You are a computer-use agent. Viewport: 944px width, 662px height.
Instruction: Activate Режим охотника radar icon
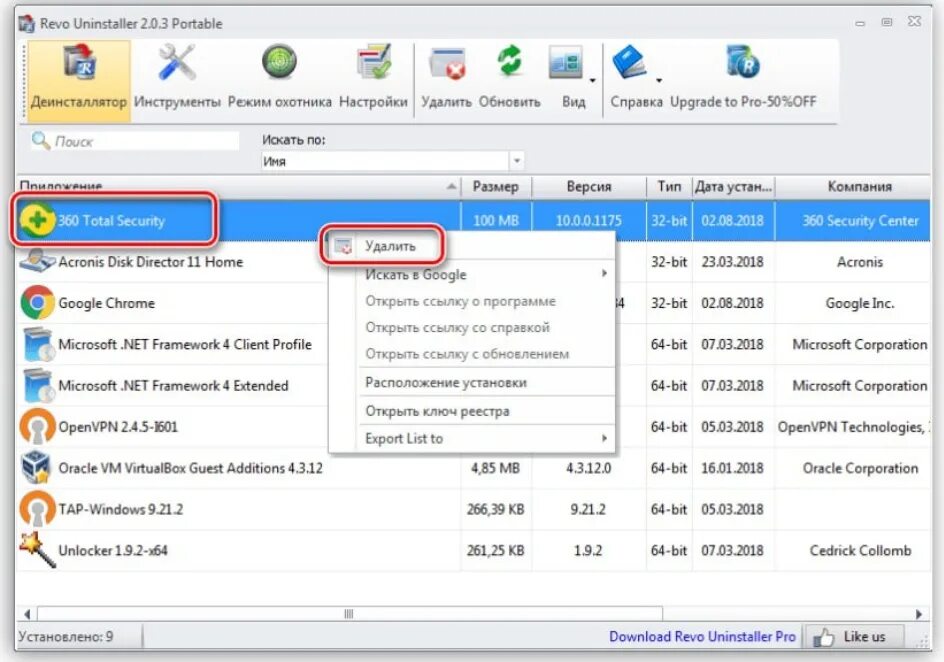pyautogui.click(x=279, y=63)
